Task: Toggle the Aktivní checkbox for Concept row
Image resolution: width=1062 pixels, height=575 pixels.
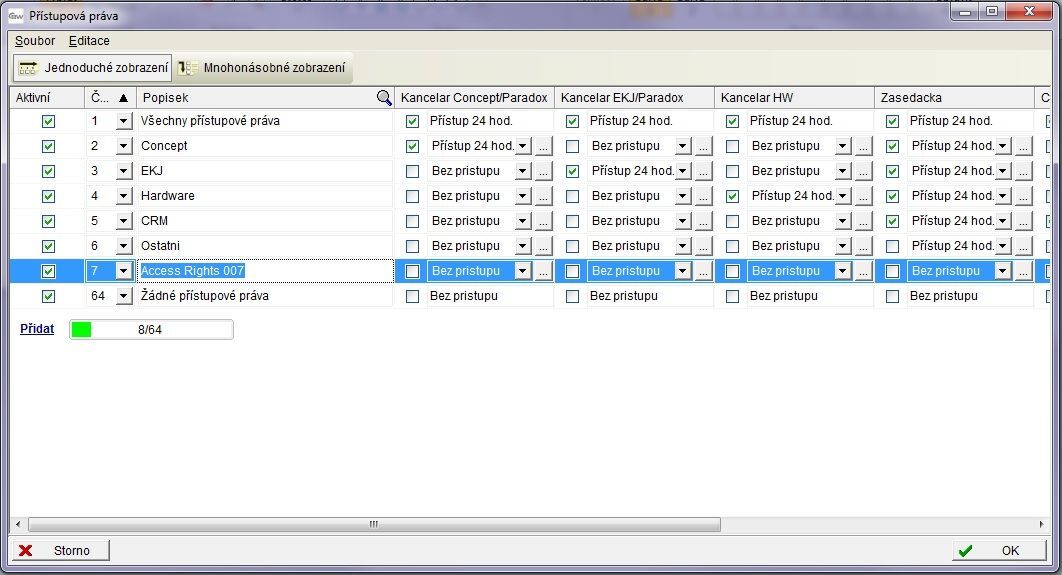Action: click(x=48, y=146)
